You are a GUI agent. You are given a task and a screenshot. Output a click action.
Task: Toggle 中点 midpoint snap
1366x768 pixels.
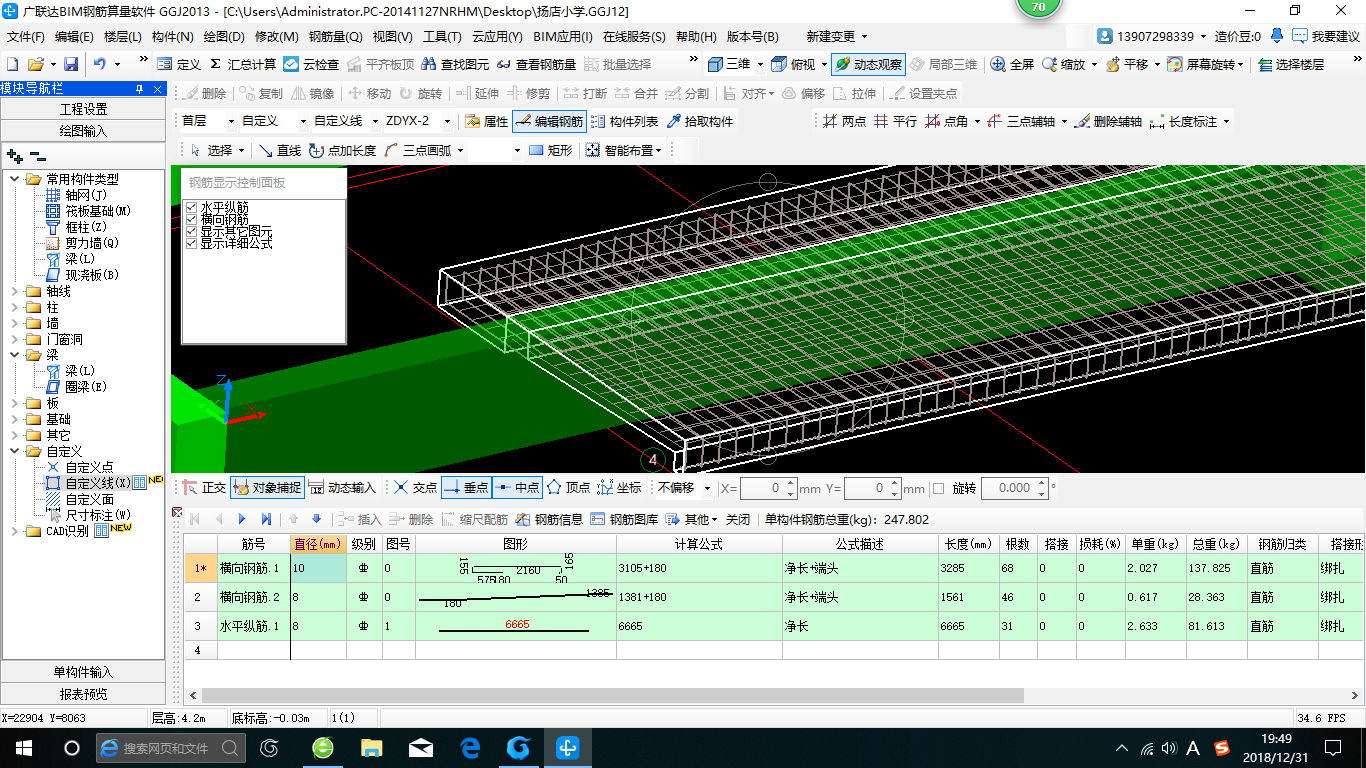[x=517, y=488]
